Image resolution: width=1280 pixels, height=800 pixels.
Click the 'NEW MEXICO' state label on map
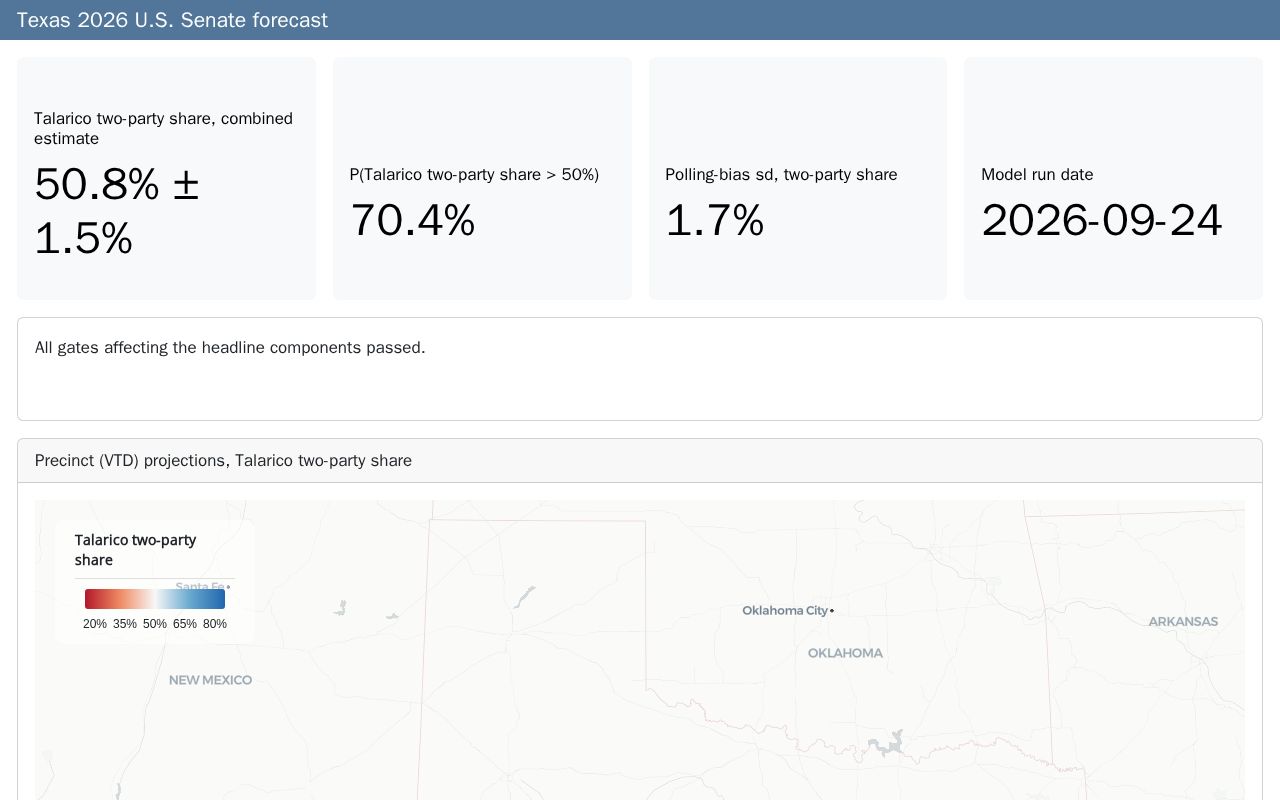tap(210, 680)
